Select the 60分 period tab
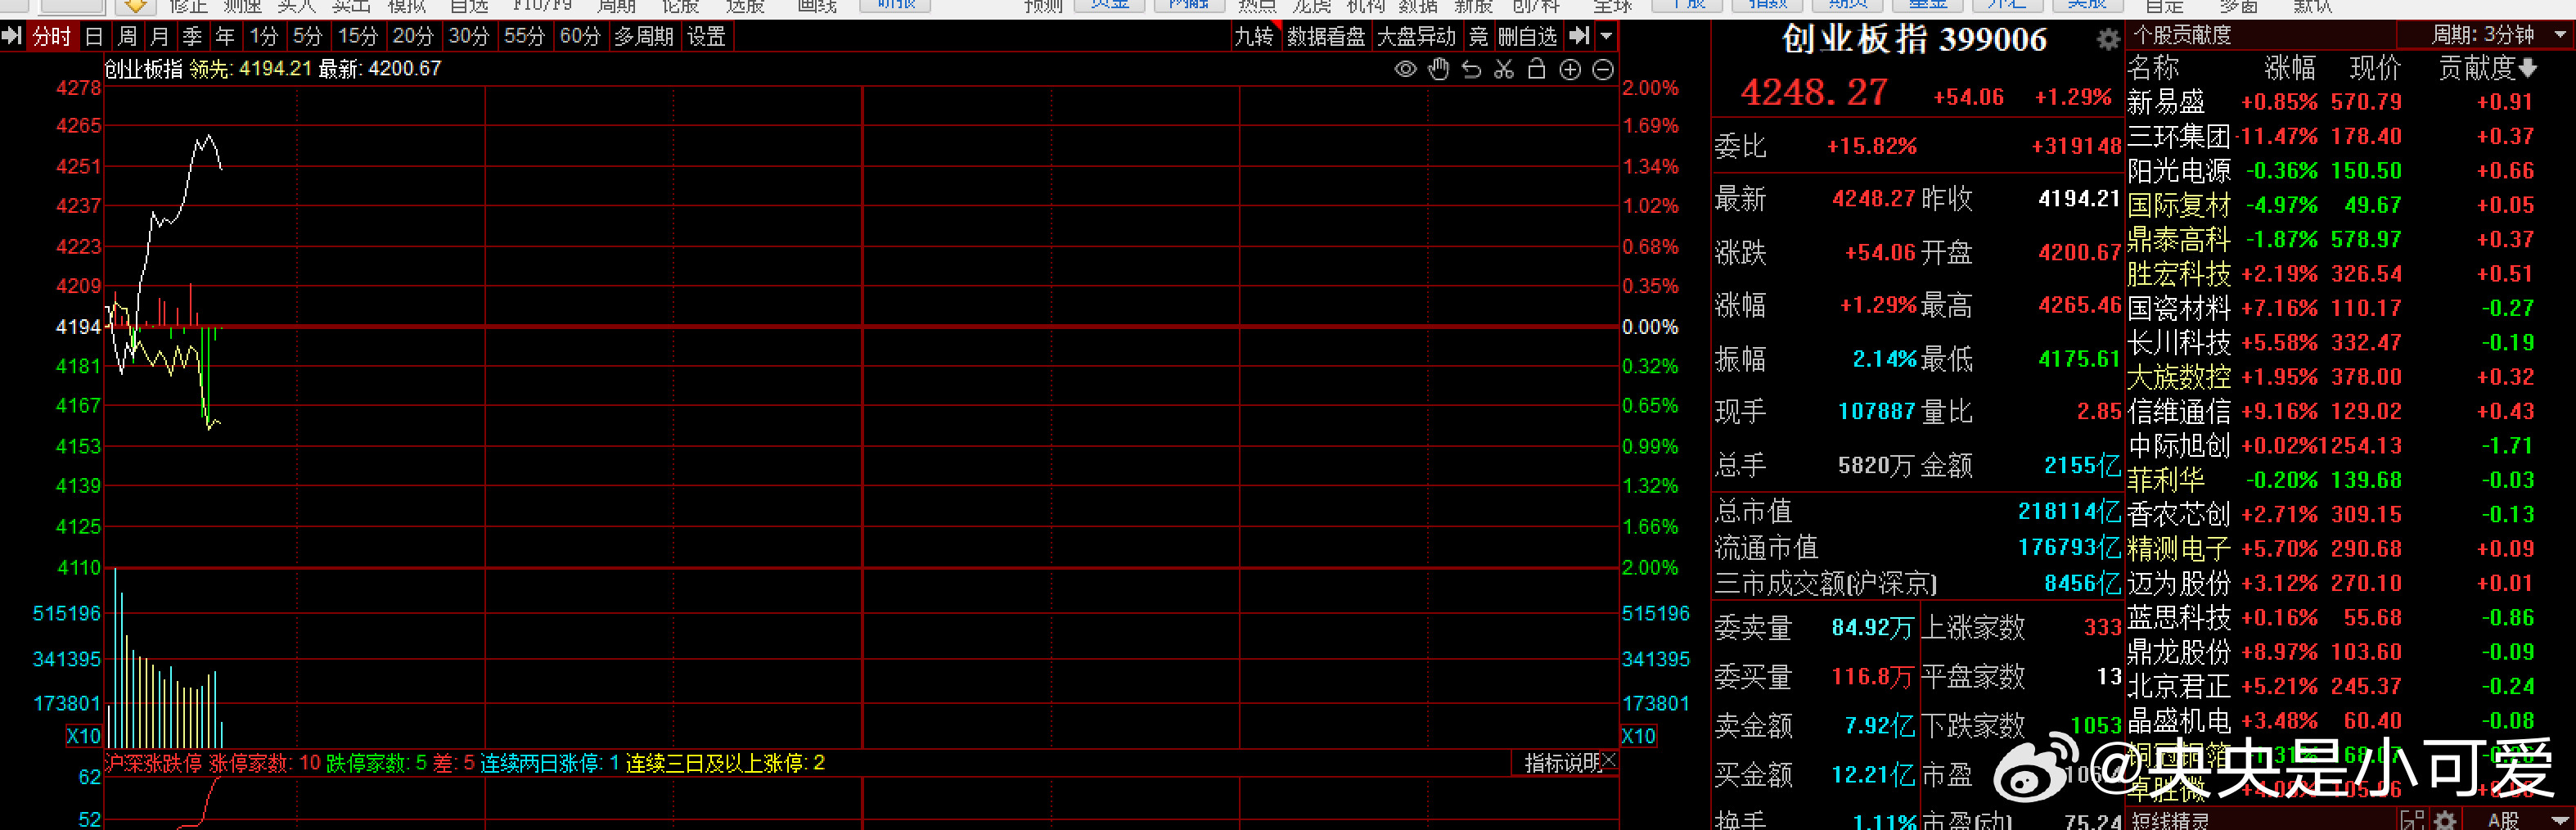Image resolution: width=2576 pixels, height=830 pixels. point(580,37)
